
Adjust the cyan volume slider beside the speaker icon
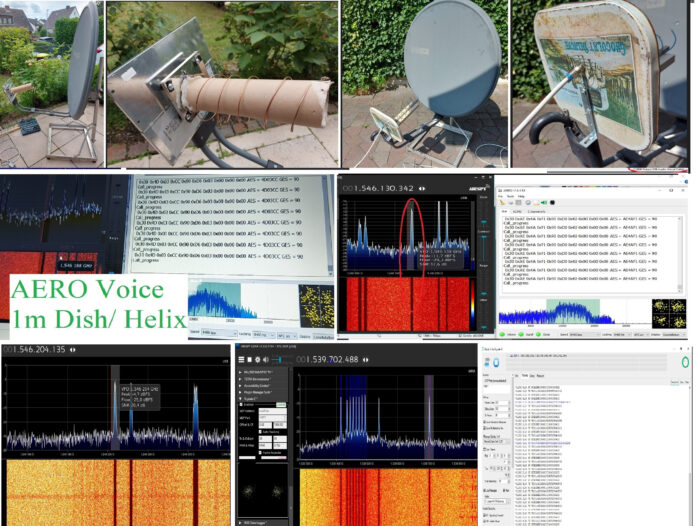point(277,359)
